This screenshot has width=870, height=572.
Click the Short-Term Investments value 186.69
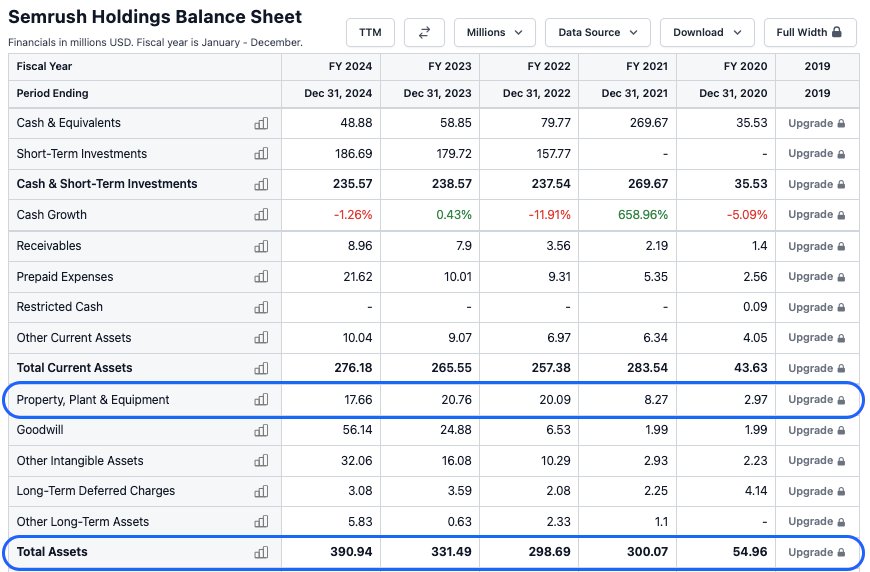click(x=353, y=154)
